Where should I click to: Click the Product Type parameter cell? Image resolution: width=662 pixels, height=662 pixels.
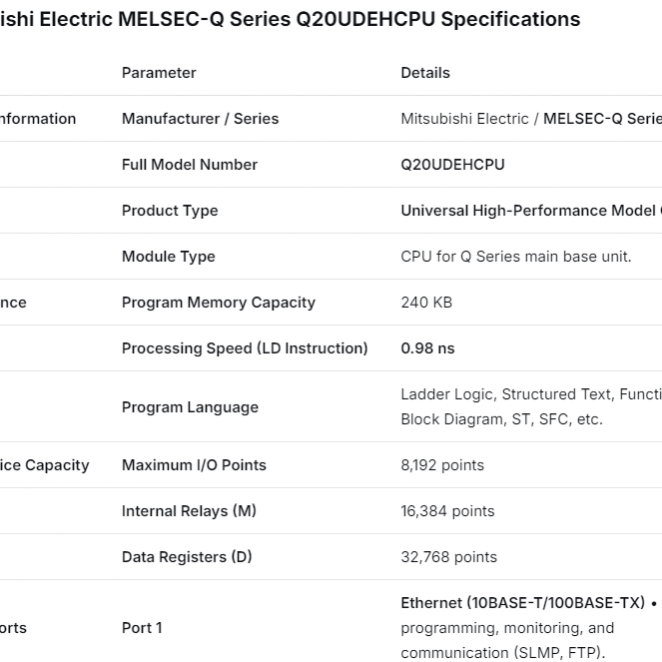click(169, 211)
